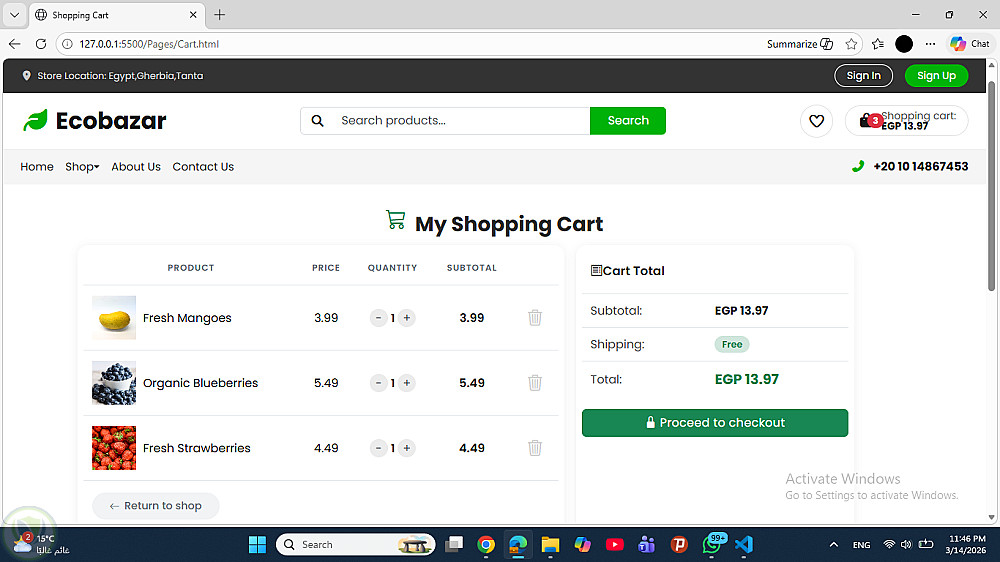Open the browser favorites list icon
Image resolution: width=1000 pixels, height=562 pixels.
coord(878,44)
